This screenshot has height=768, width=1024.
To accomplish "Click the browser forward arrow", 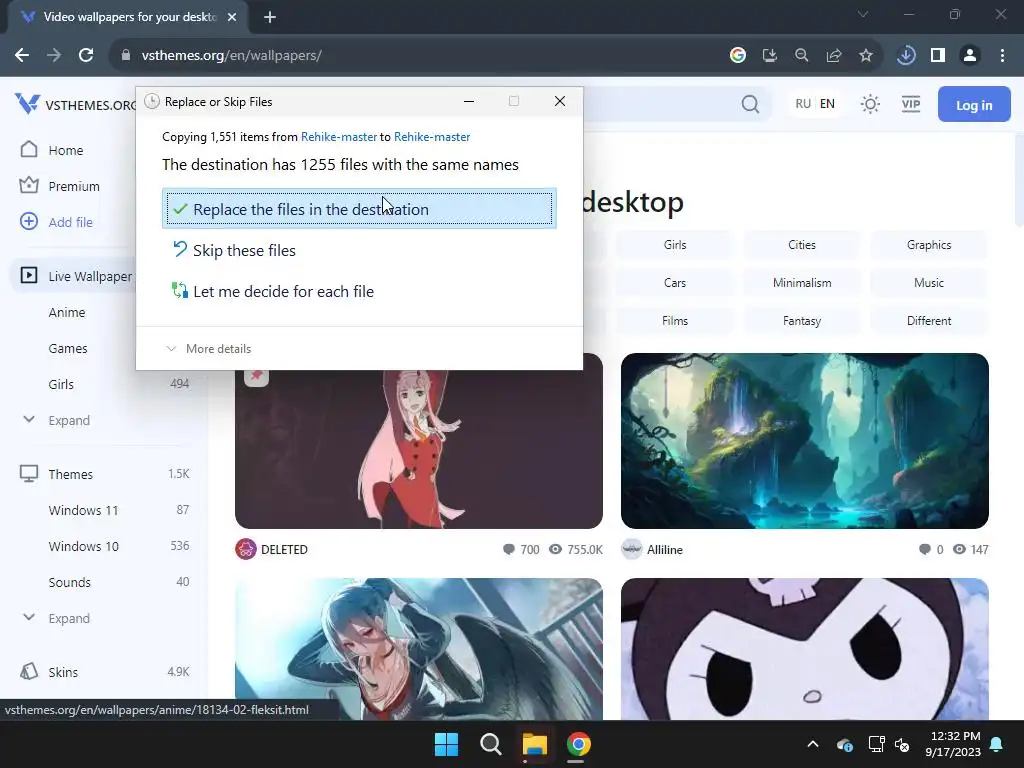I will coord(54,56).
